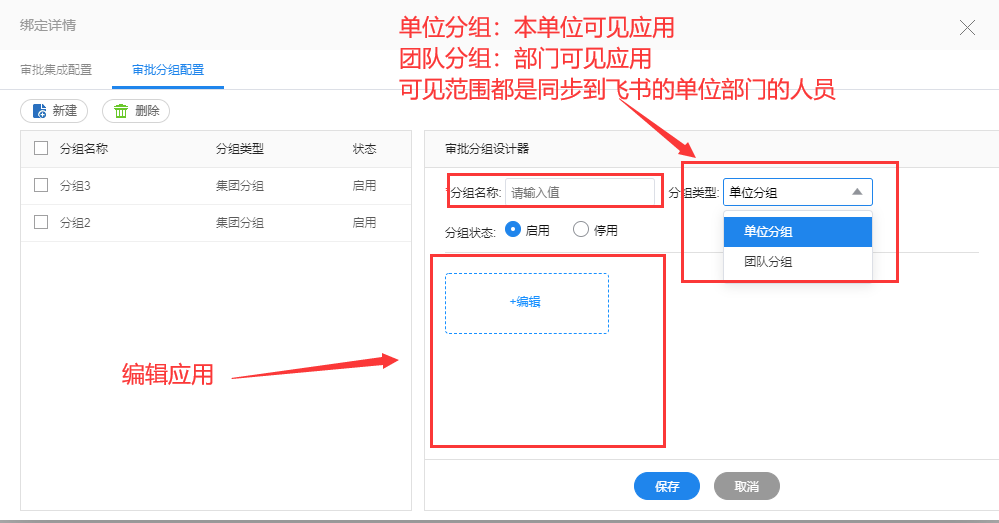Close the 绑定详情 dialog
This screenshot has height=523, width=999.
(967, 27)
